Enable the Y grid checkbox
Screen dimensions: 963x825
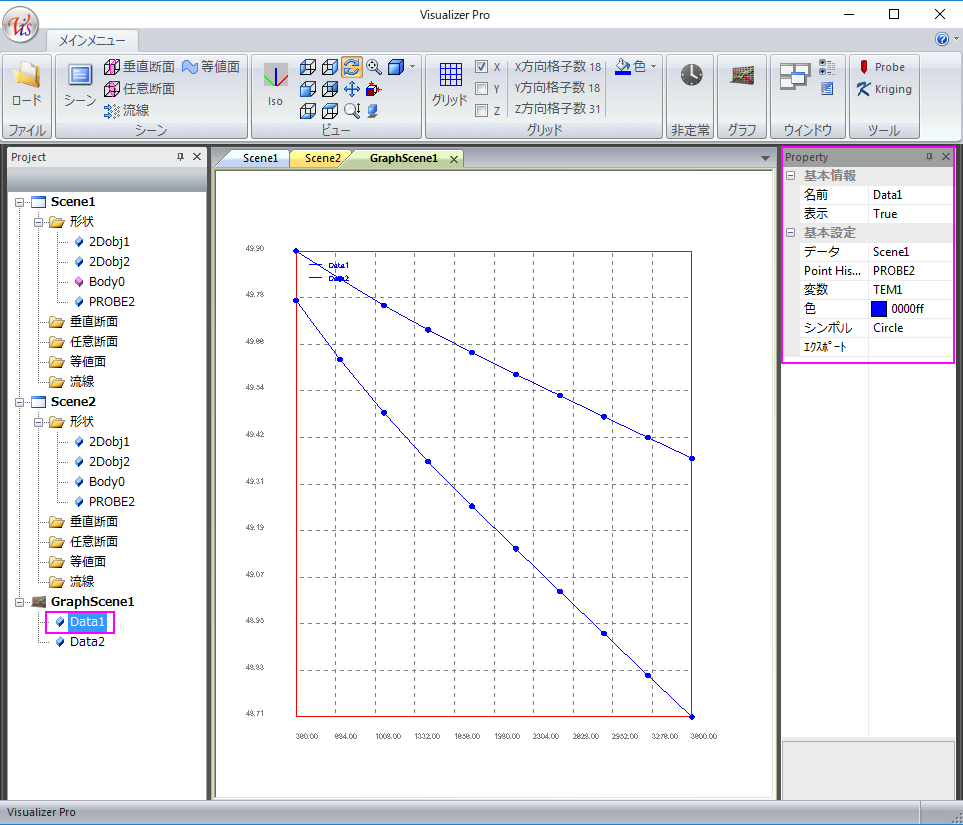[482, 89]
